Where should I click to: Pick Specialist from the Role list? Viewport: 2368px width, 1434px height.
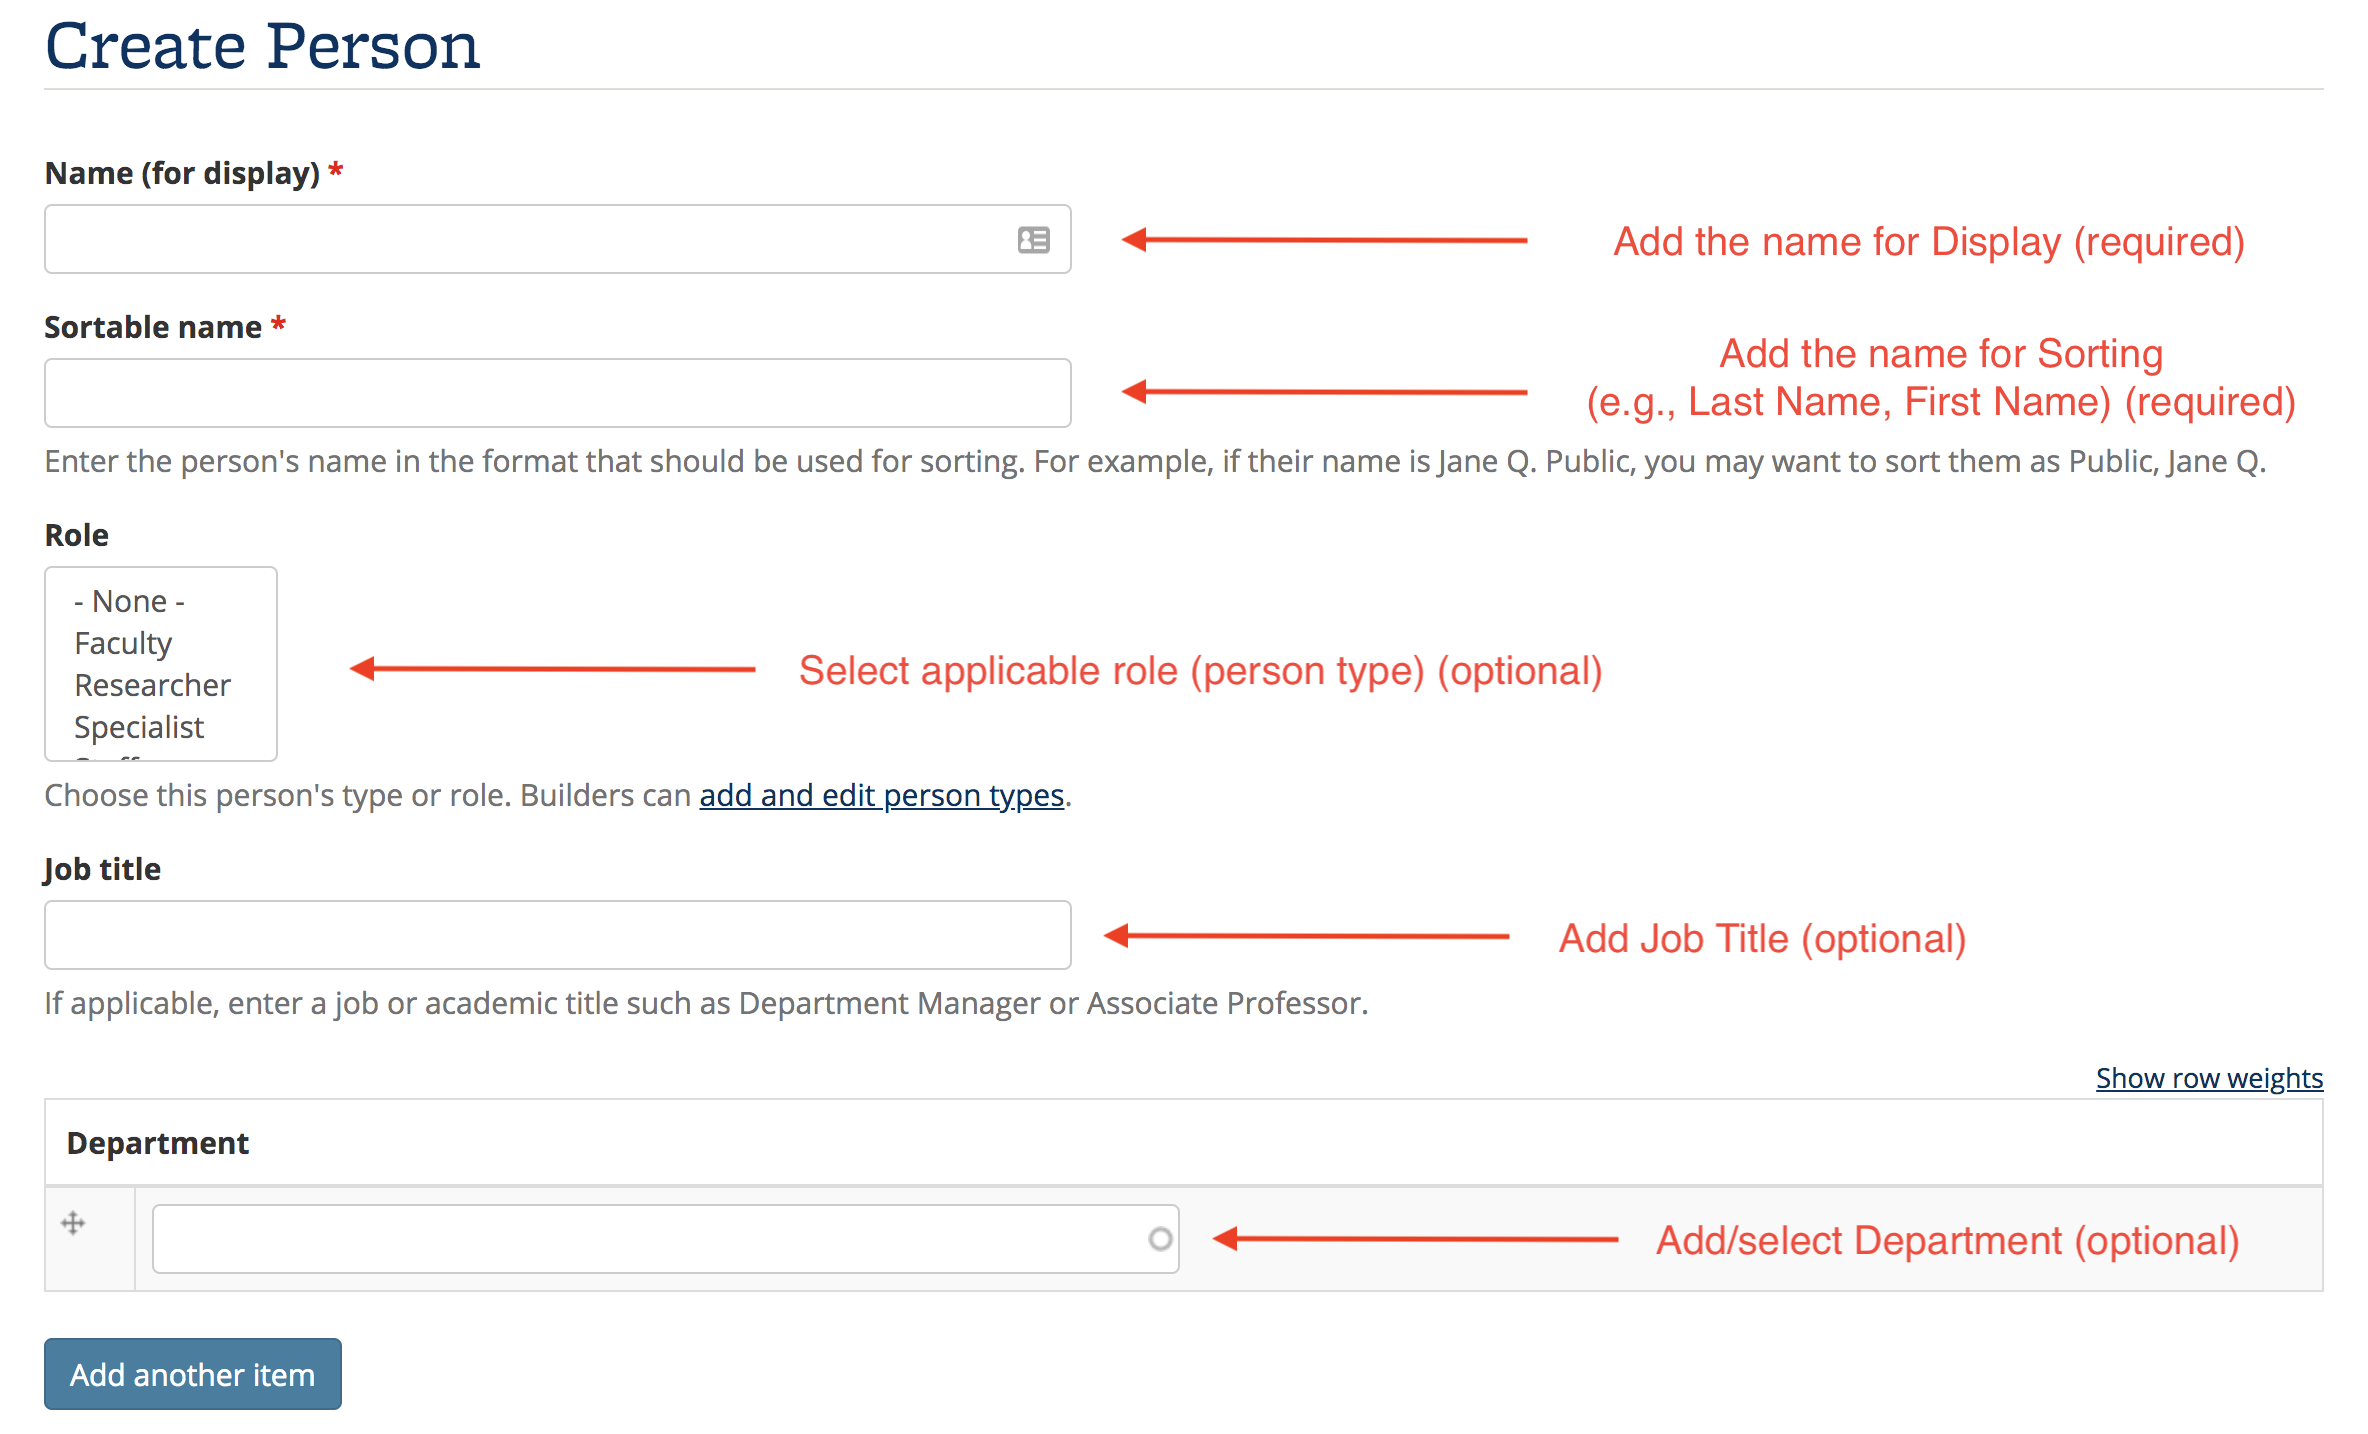tap(139, 727)
